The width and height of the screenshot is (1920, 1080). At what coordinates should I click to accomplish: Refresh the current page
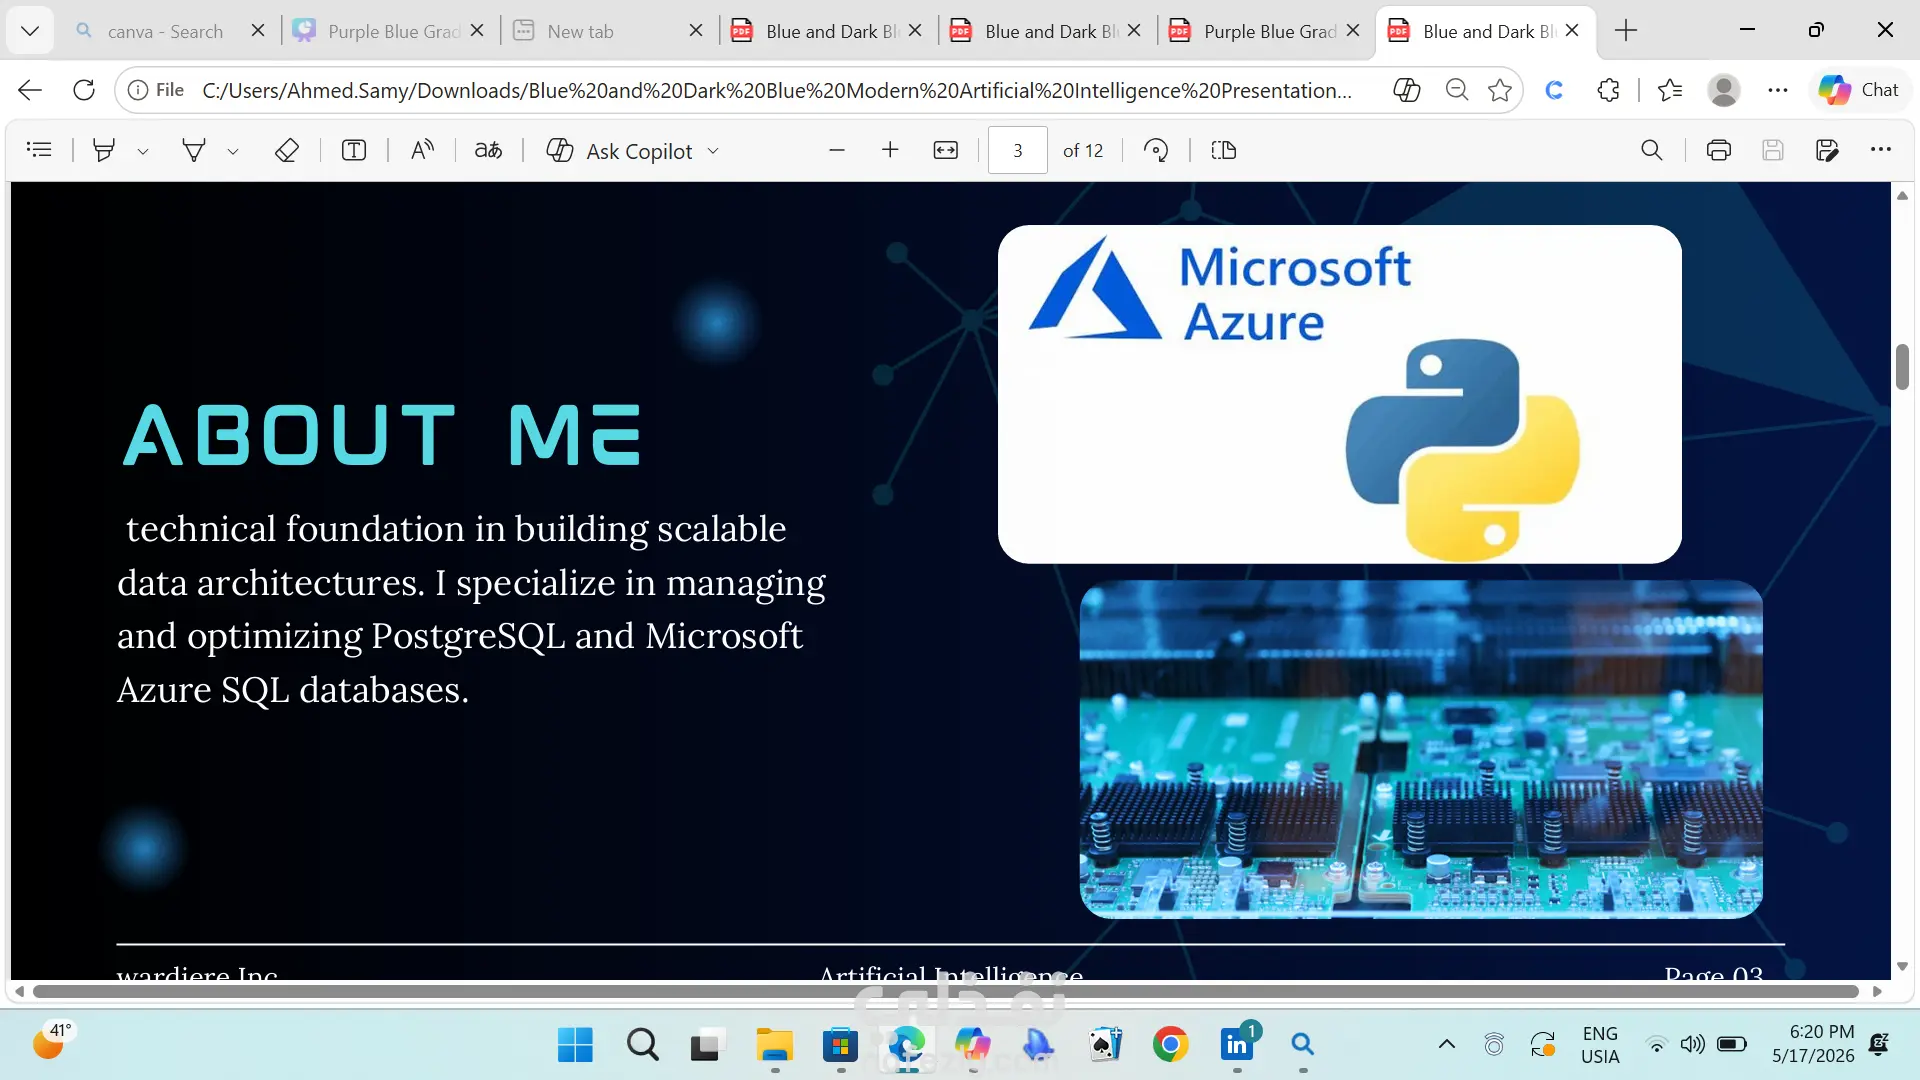84,90
